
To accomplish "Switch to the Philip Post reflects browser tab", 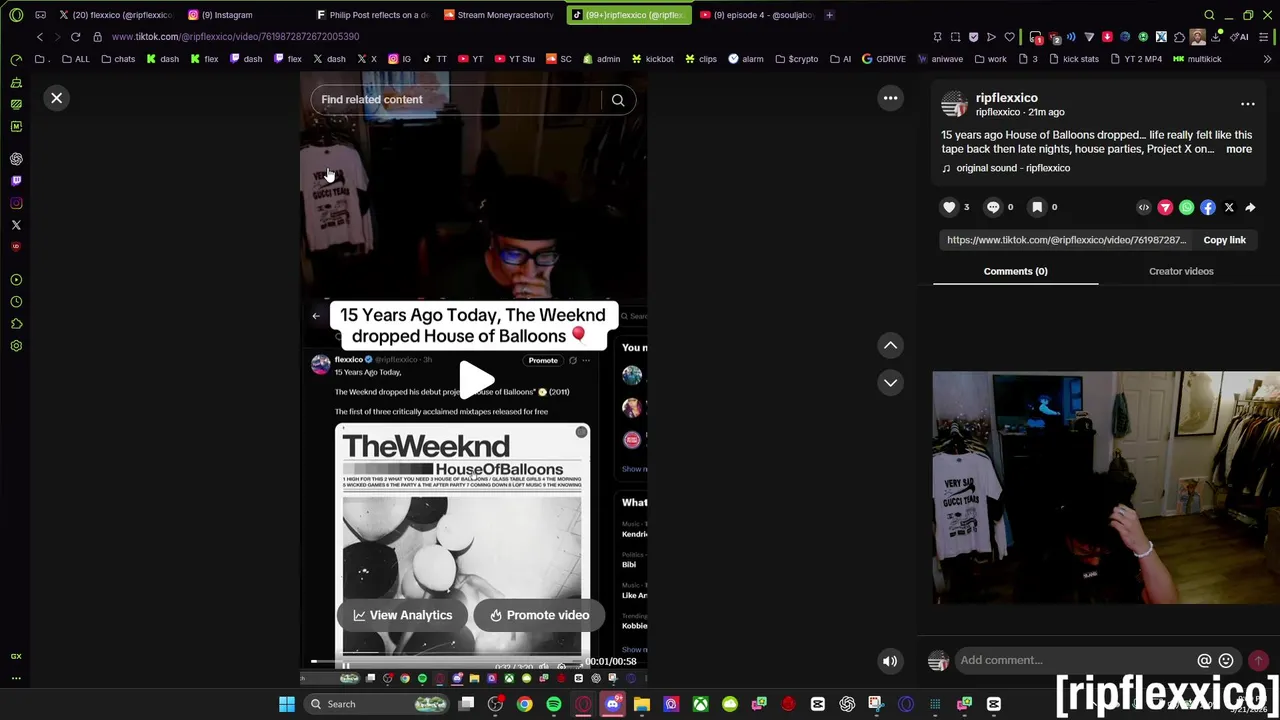I will [372, 15].
